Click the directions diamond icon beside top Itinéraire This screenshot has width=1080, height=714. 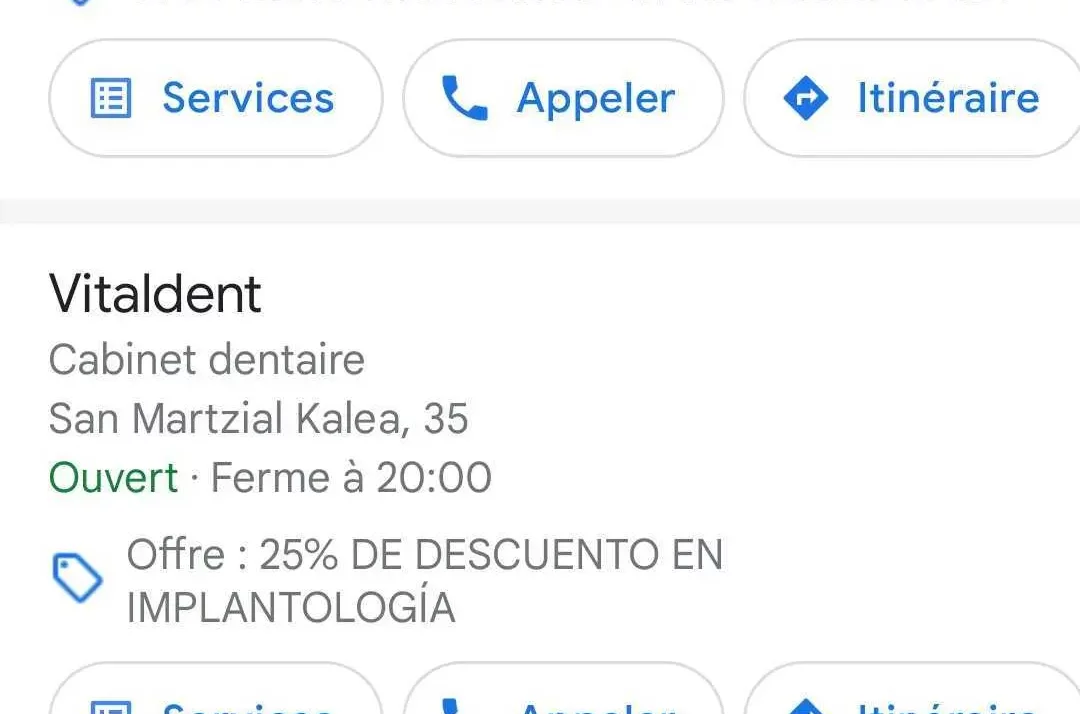pyautogui.click(x=806, y=98)
